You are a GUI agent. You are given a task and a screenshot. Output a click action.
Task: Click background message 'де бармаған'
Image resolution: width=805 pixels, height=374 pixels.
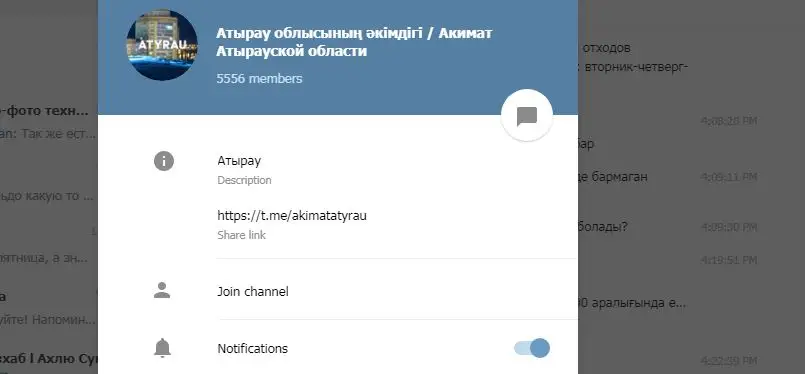(x=613, y=177)
